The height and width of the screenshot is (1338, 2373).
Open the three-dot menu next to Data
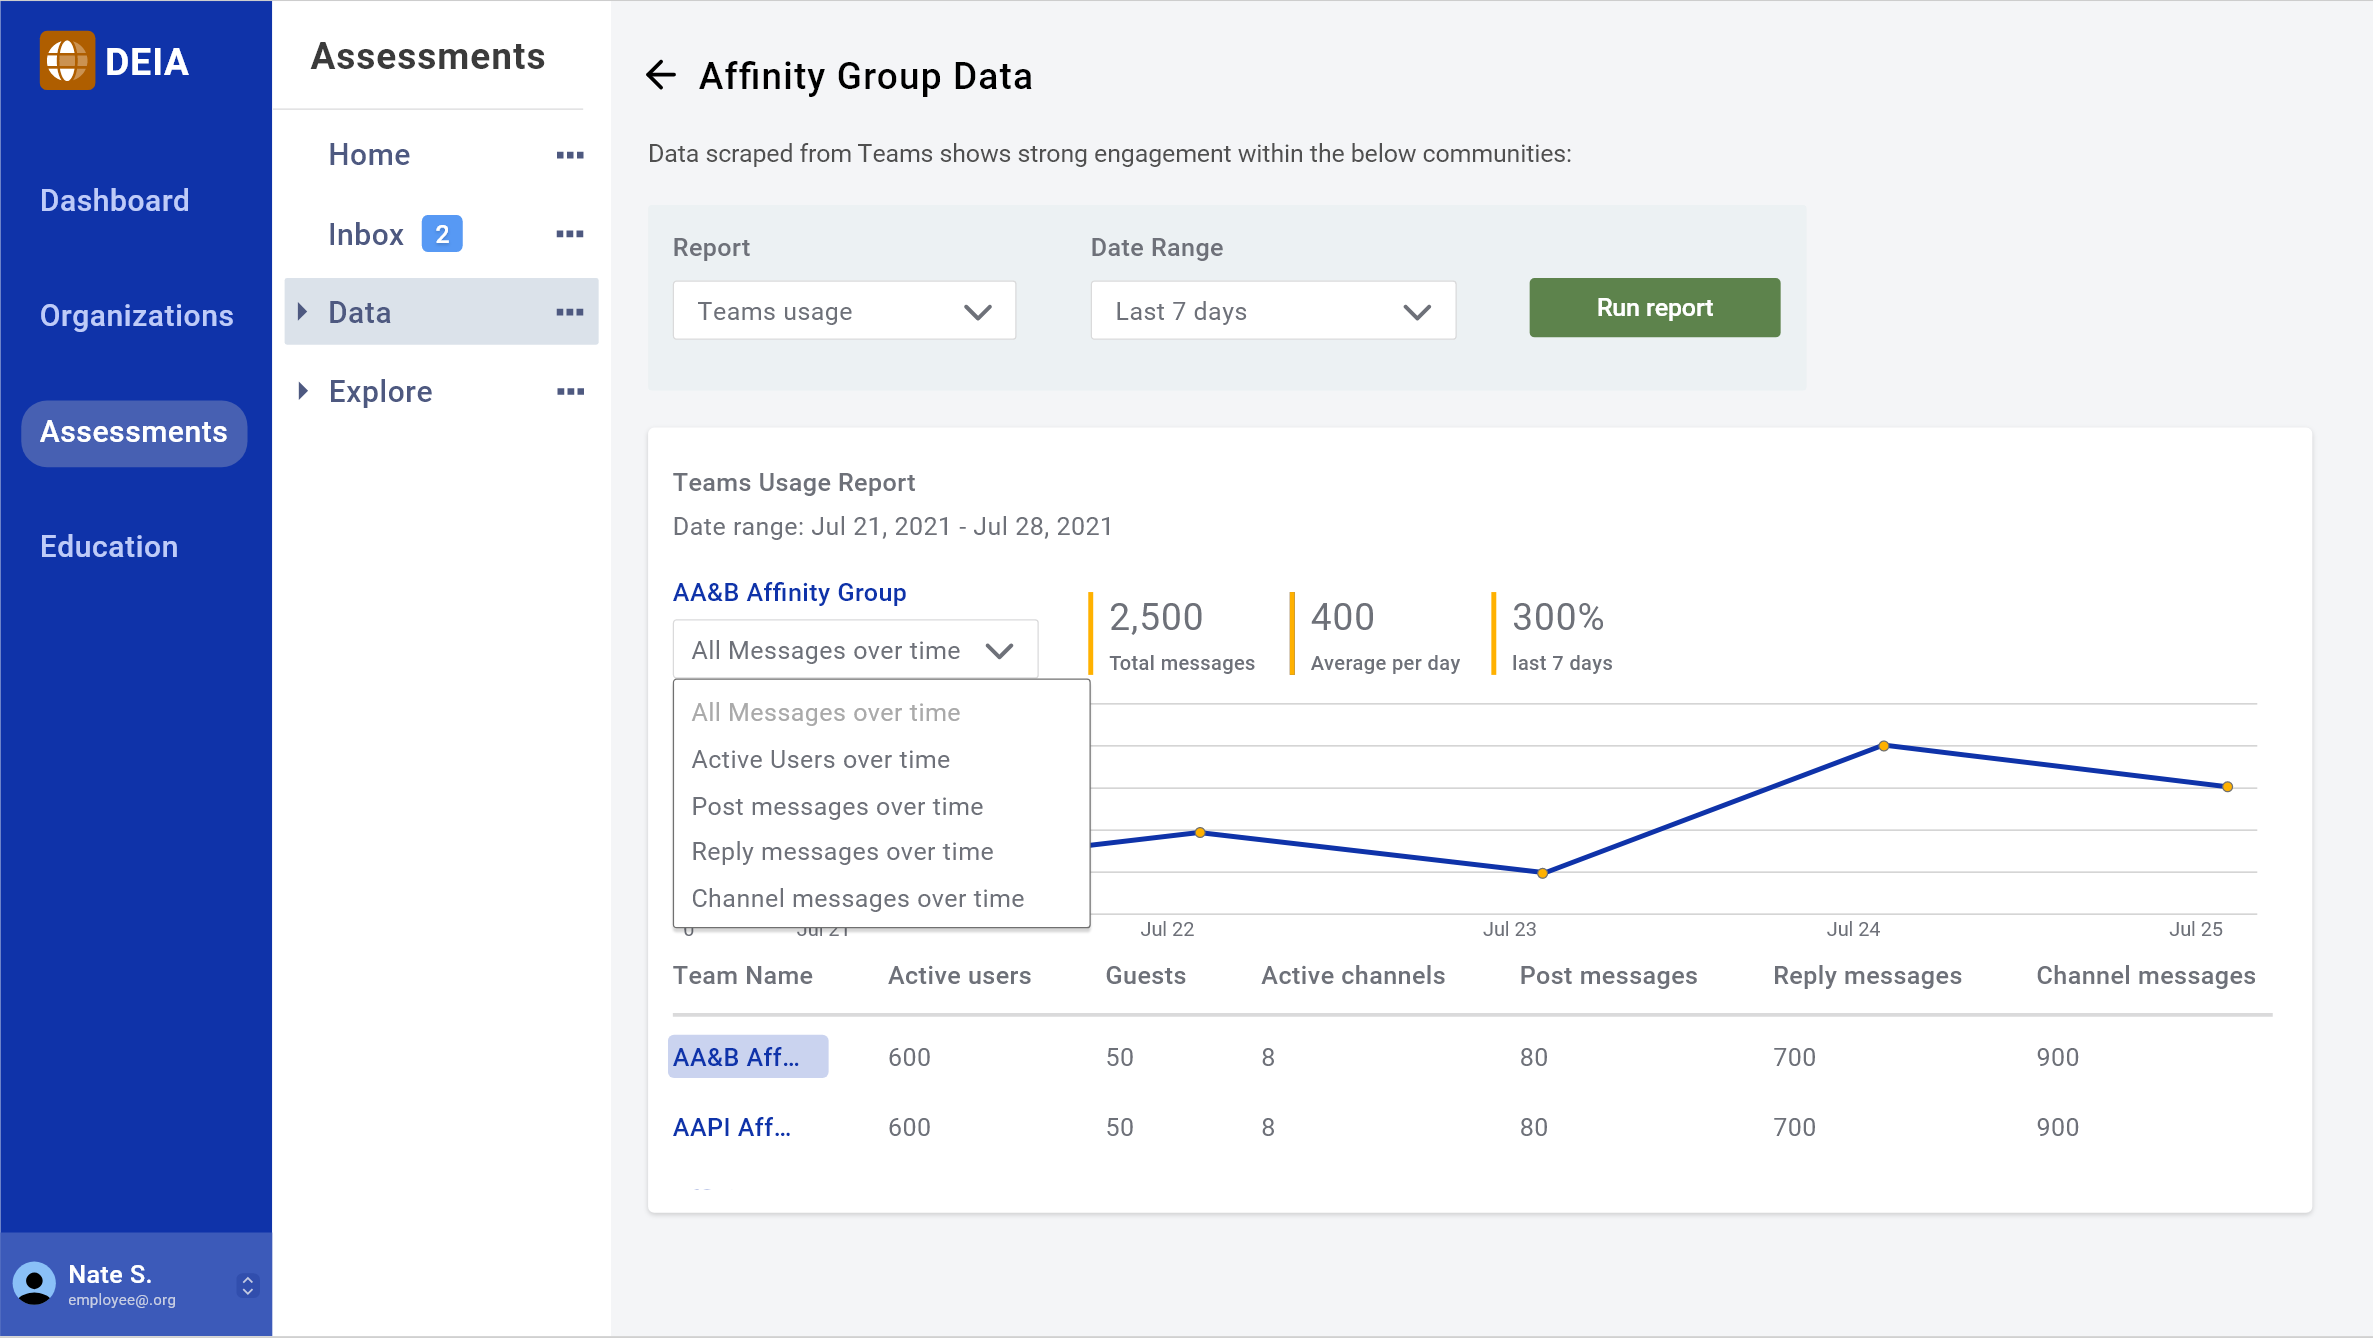569,312
